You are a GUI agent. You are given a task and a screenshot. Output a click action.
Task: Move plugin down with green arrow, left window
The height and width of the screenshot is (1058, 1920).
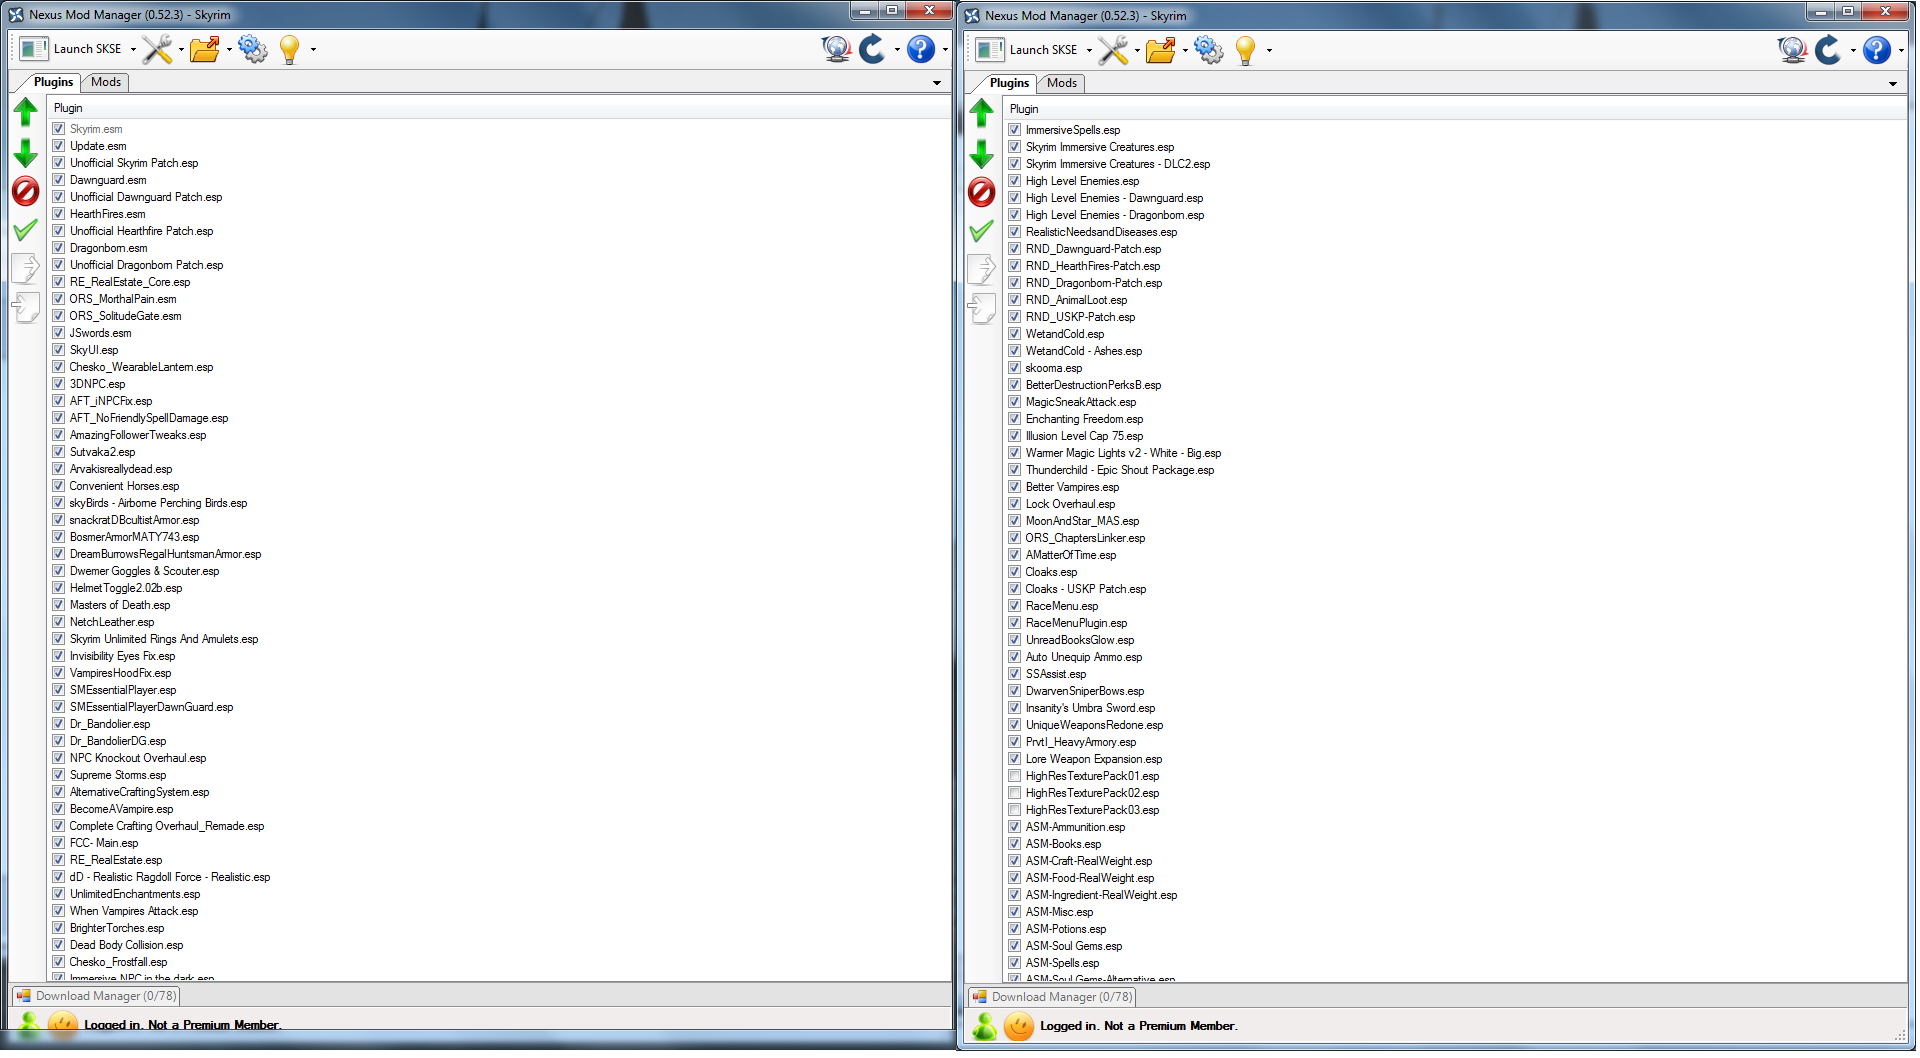pos(26,152)
